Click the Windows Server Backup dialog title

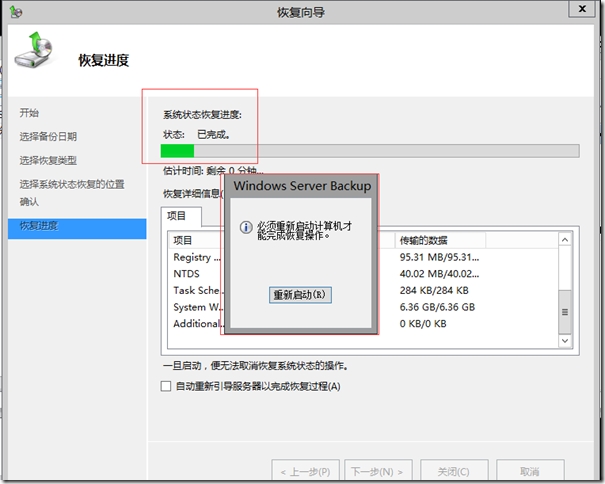[x=302, y=186]
